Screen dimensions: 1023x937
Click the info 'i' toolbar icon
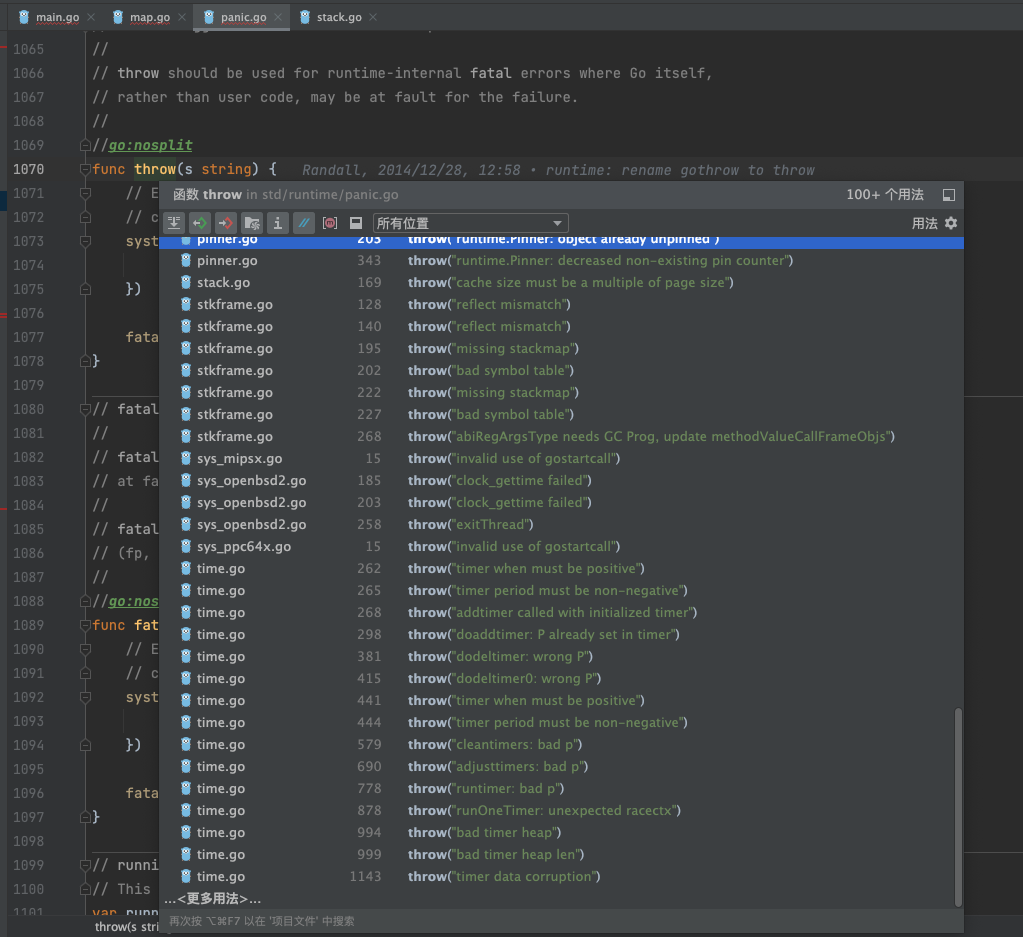(x=278, y=223)
